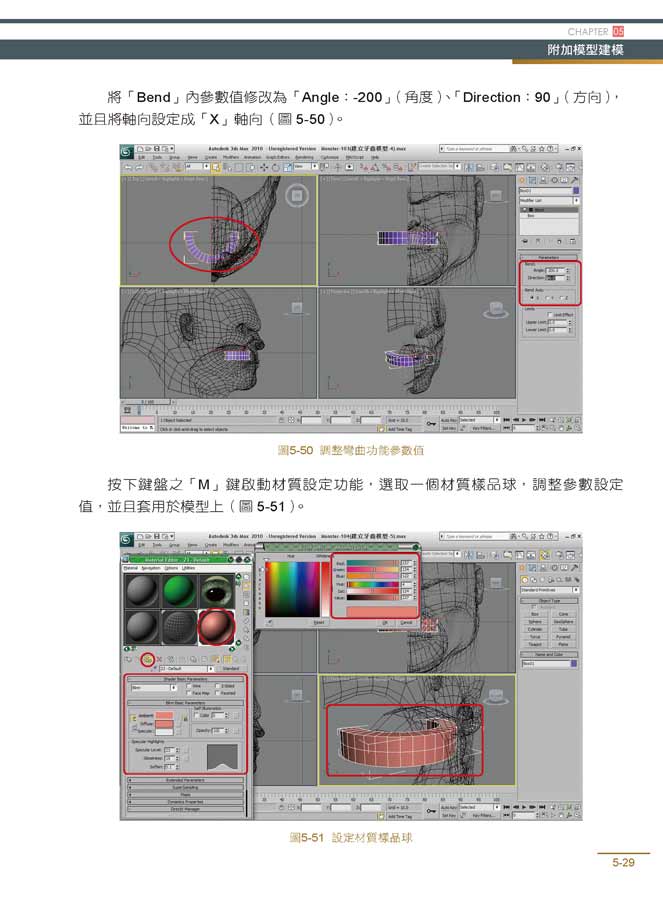This screenshot has width=663, height=898.
Task: Click the Hue slider in the Color Selector
Action: [x=373, y=584]
